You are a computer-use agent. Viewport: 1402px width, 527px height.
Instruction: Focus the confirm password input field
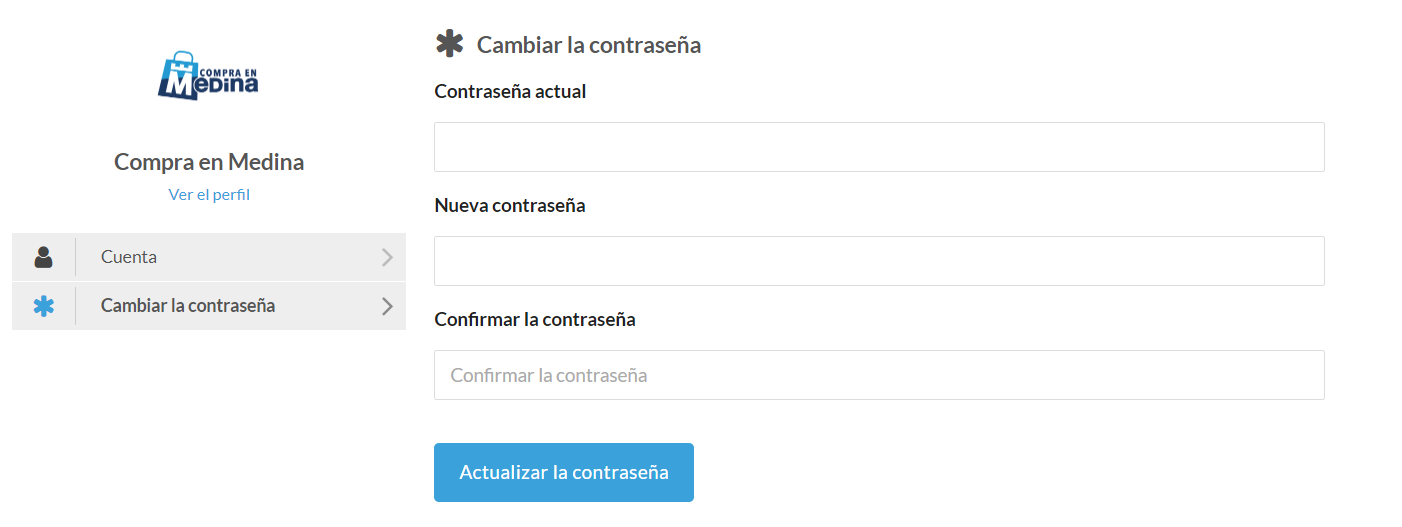(879, 375)
